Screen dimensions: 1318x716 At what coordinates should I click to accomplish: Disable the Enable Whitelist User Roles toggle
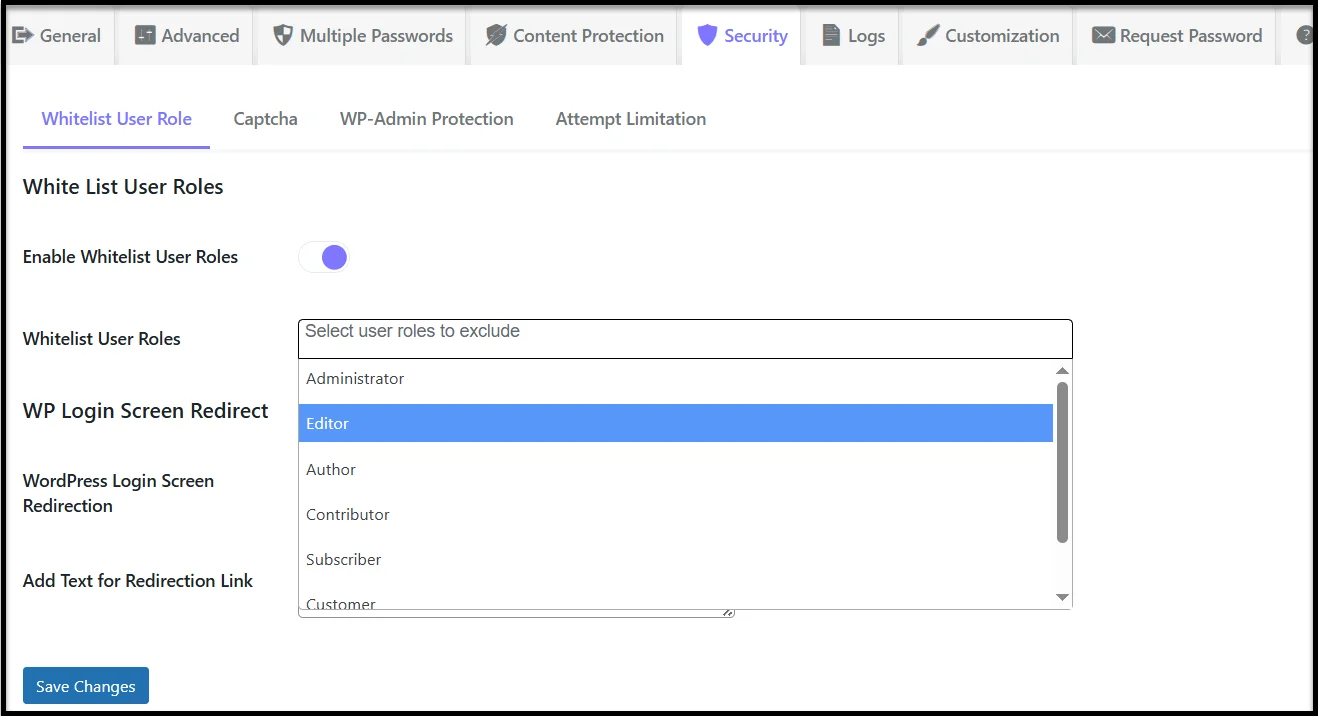pos(323,257)
